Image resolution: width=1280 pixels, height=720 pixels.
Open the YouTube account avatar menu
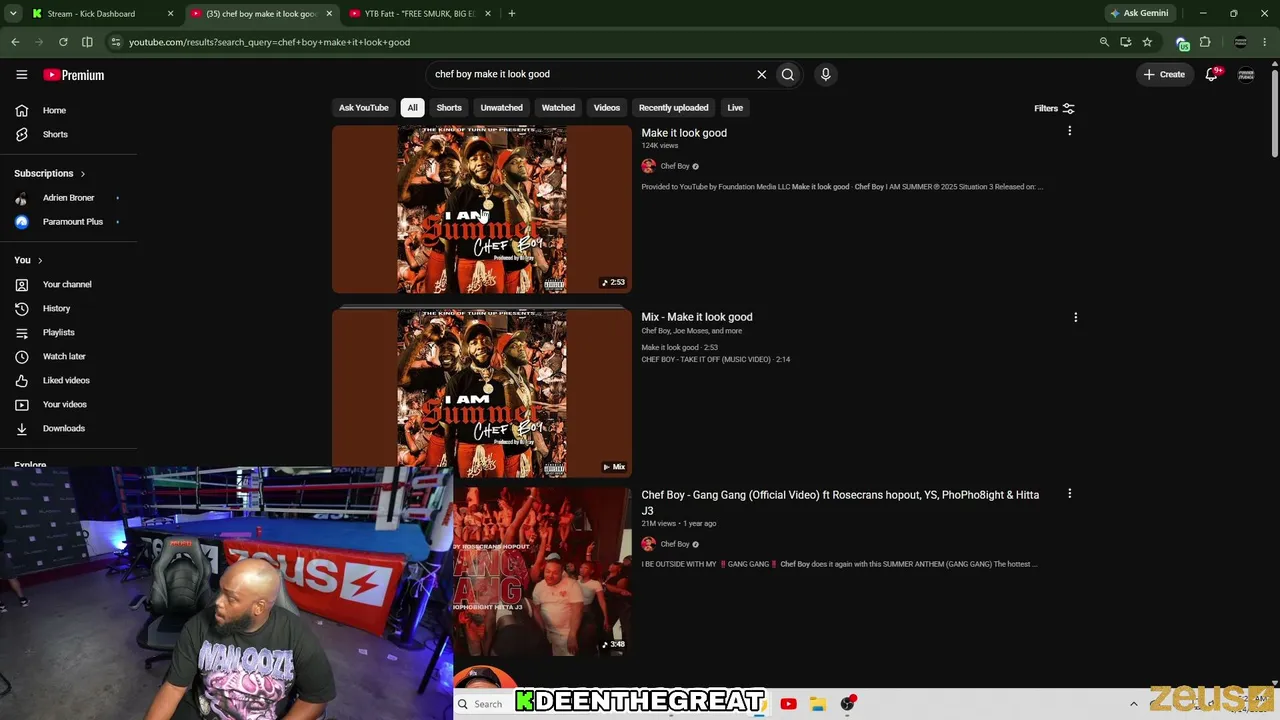[x=1246, y=74]
